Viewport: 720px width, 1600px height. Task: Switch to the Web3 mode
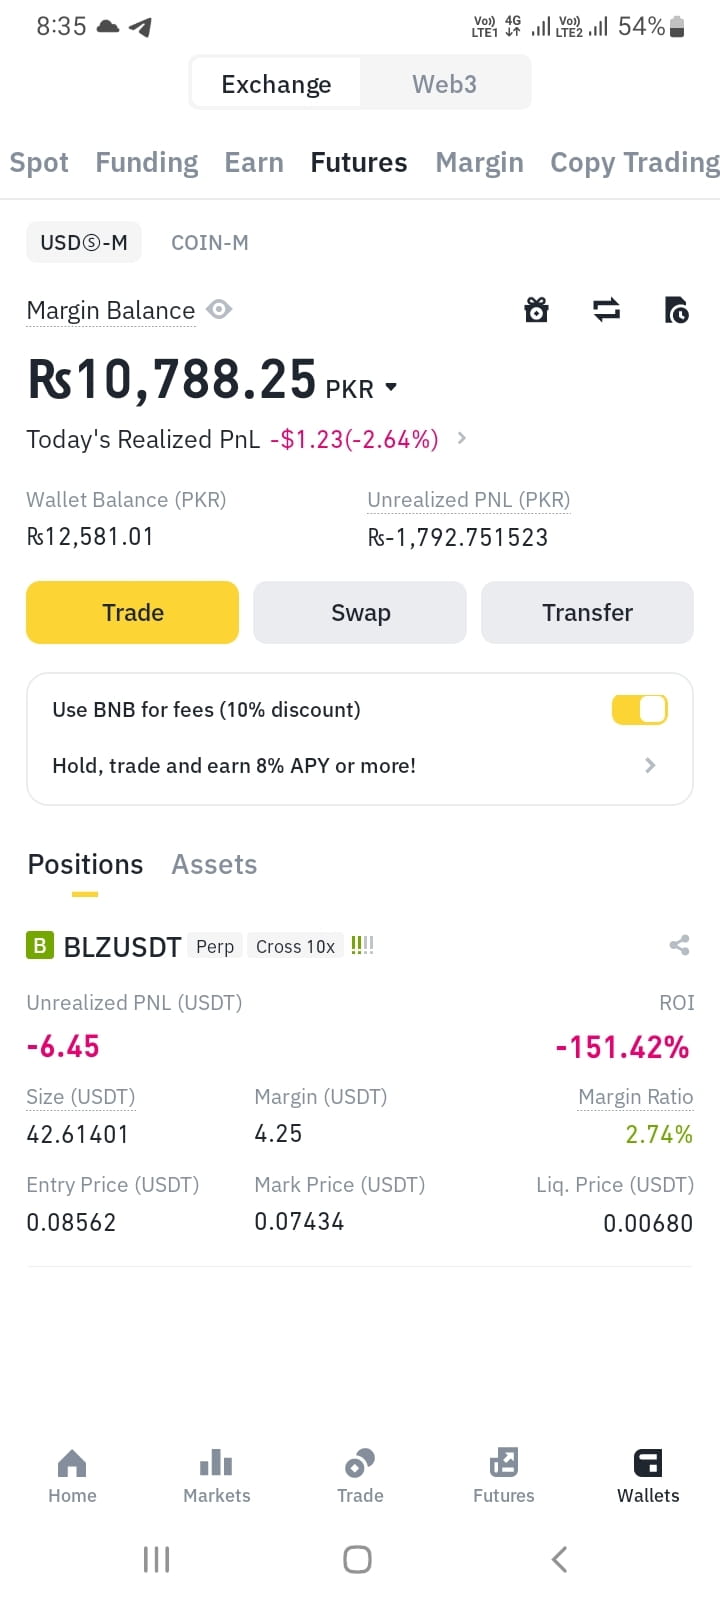click(x=444, y=84)
